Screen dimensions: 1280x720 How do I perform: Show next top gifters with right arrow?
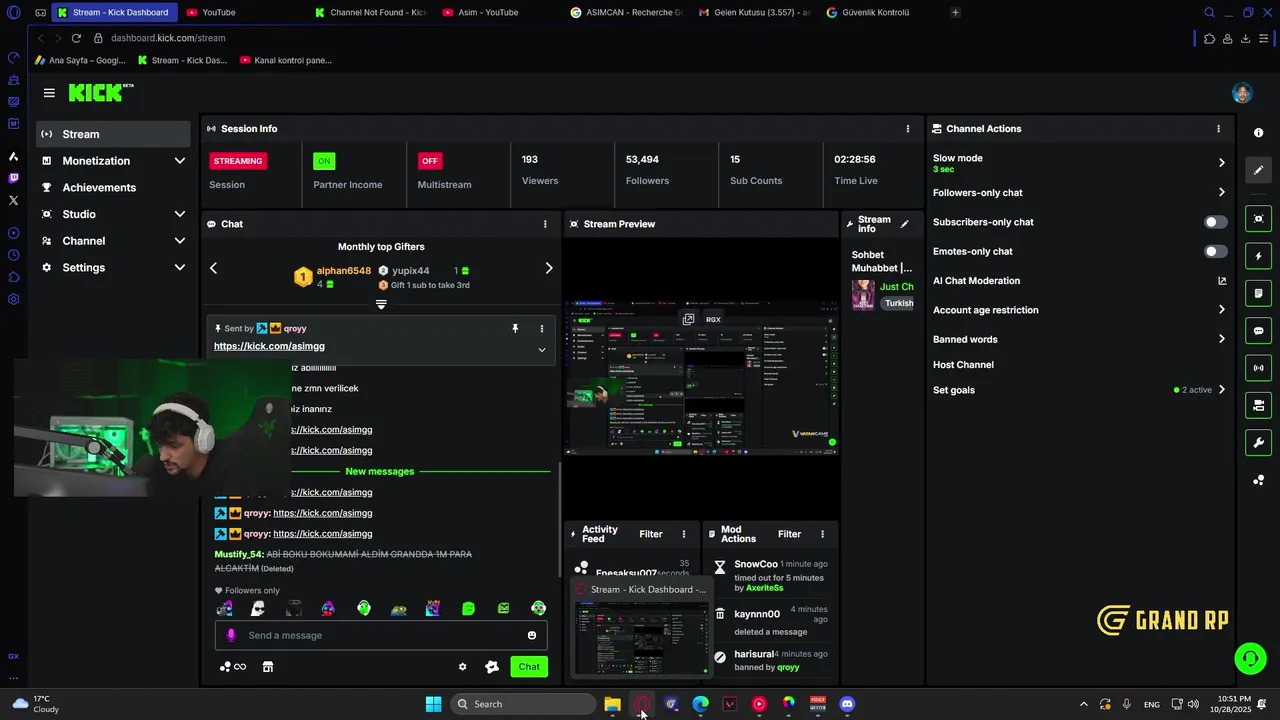pyautogui.click(x=548, y=268)
